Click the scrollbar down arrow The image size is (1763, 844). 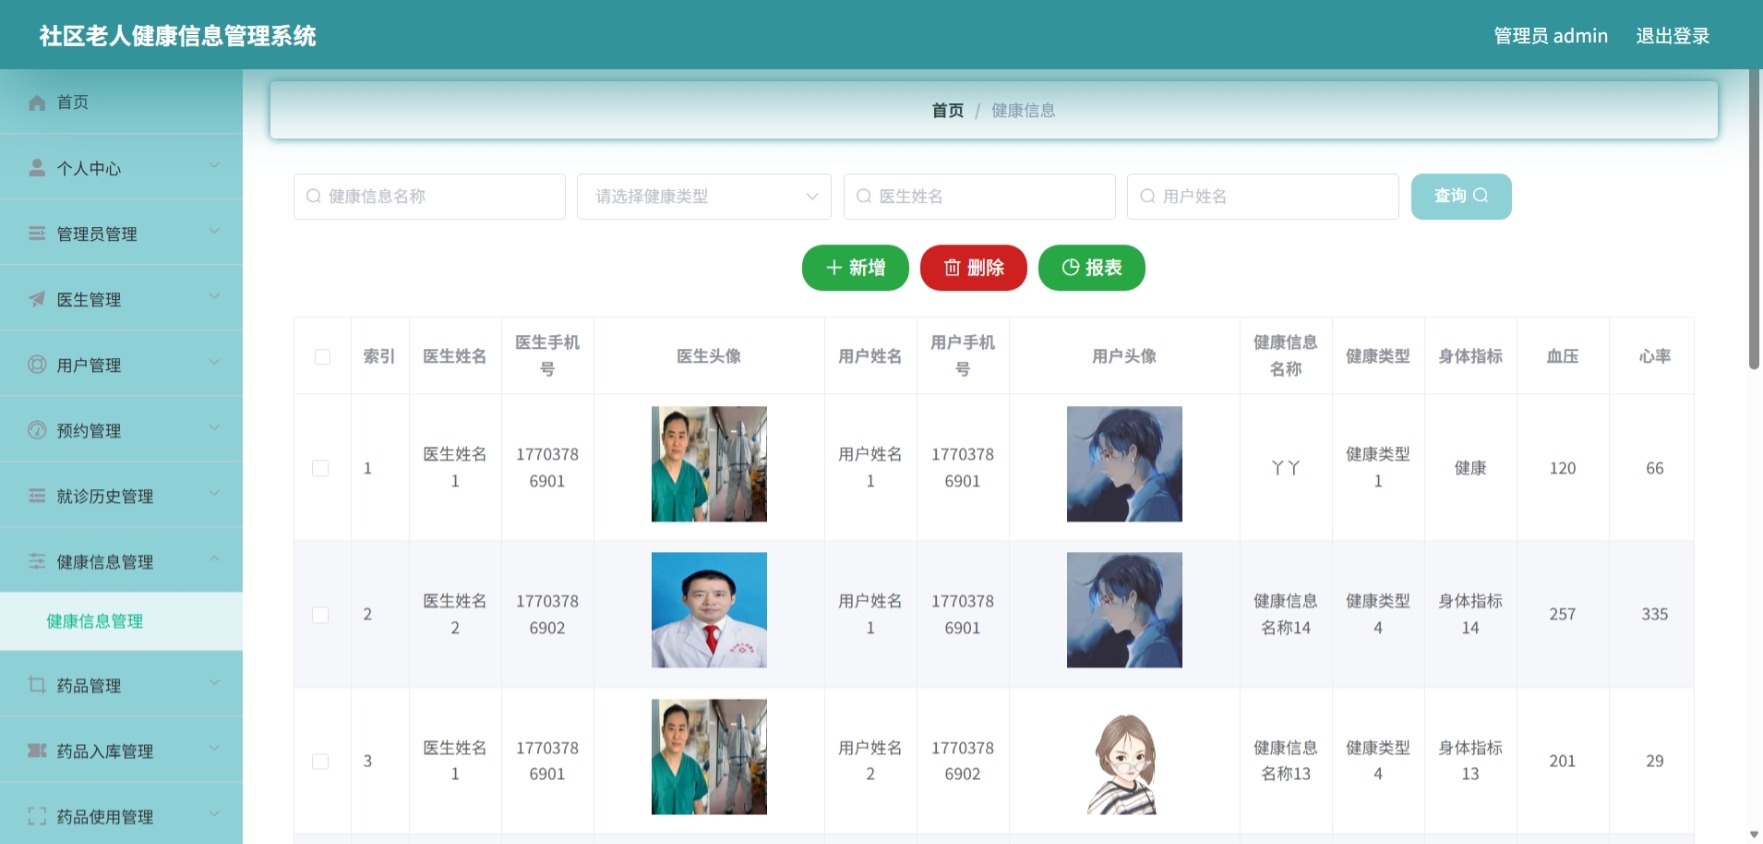coord(1754,834)
